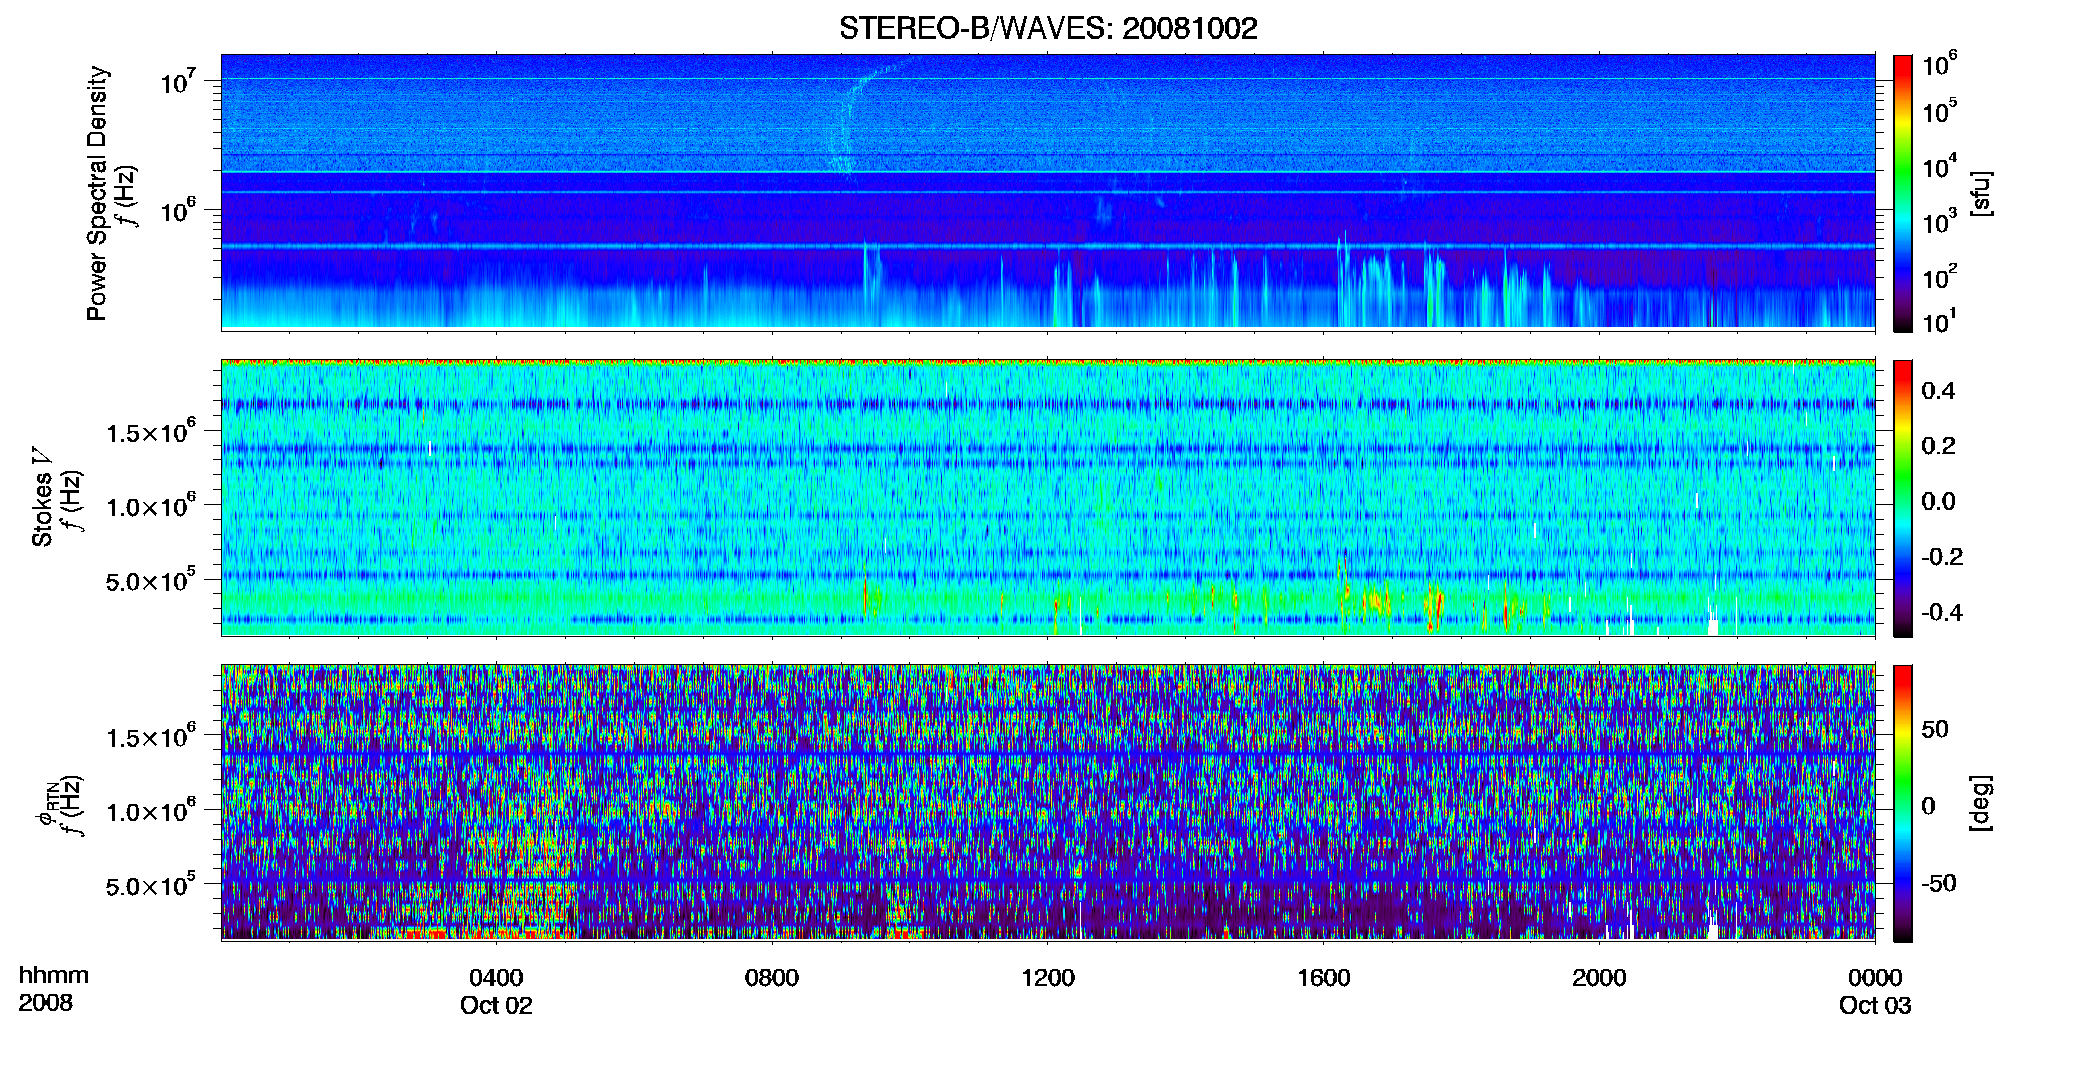Click the STEREO-B/WAVES: 20081002 title
Image resolution: width=2096 pixels, height=1080 pixels.
click(x=1048, y=28)
